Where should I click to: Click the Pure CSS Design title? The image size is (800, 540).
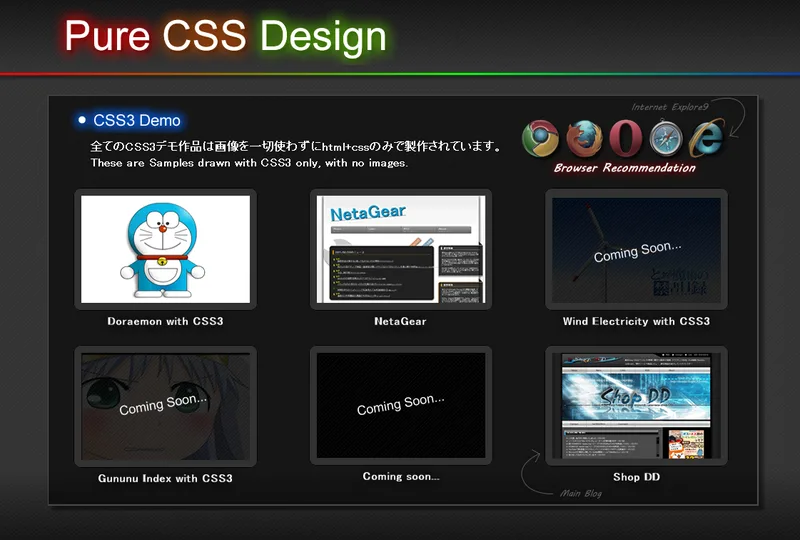[x=225, y=36]
